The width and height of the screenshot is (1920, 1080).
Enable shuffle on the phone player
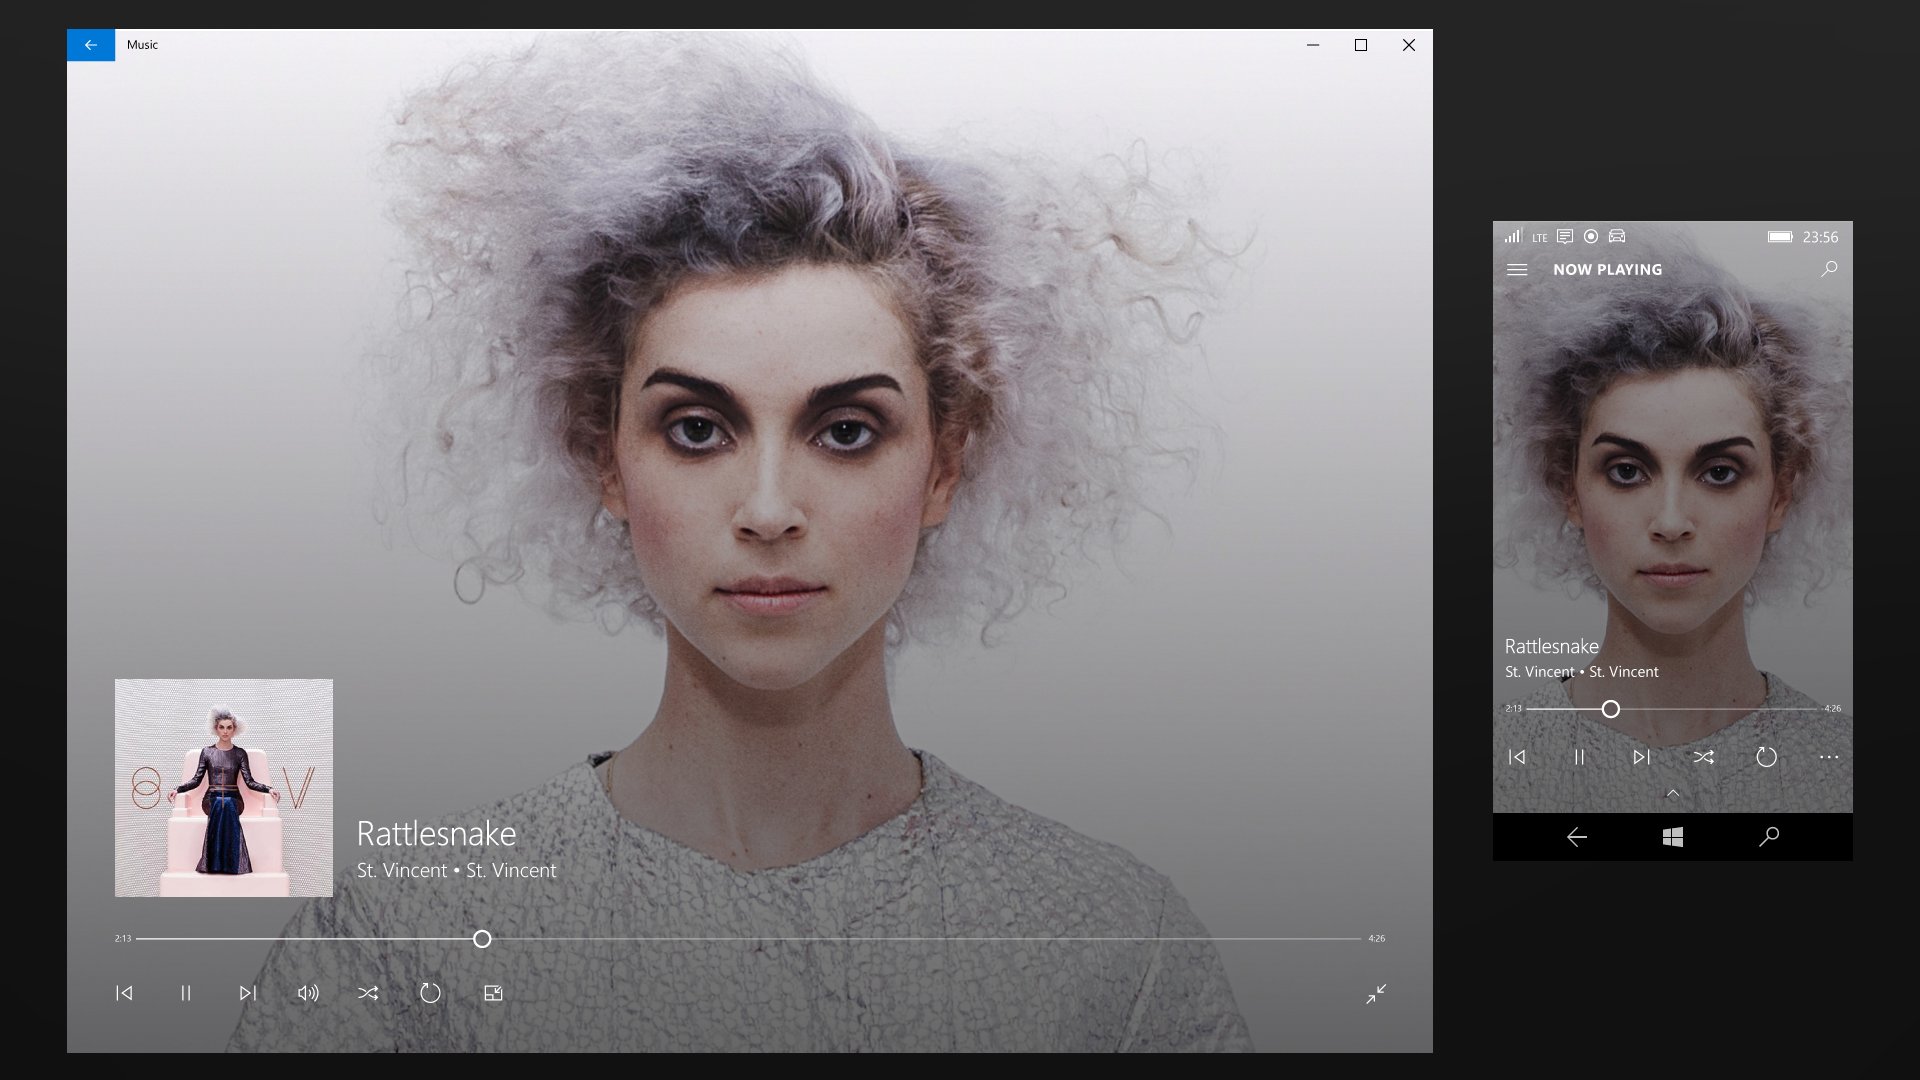click(x=1702, y=757)
